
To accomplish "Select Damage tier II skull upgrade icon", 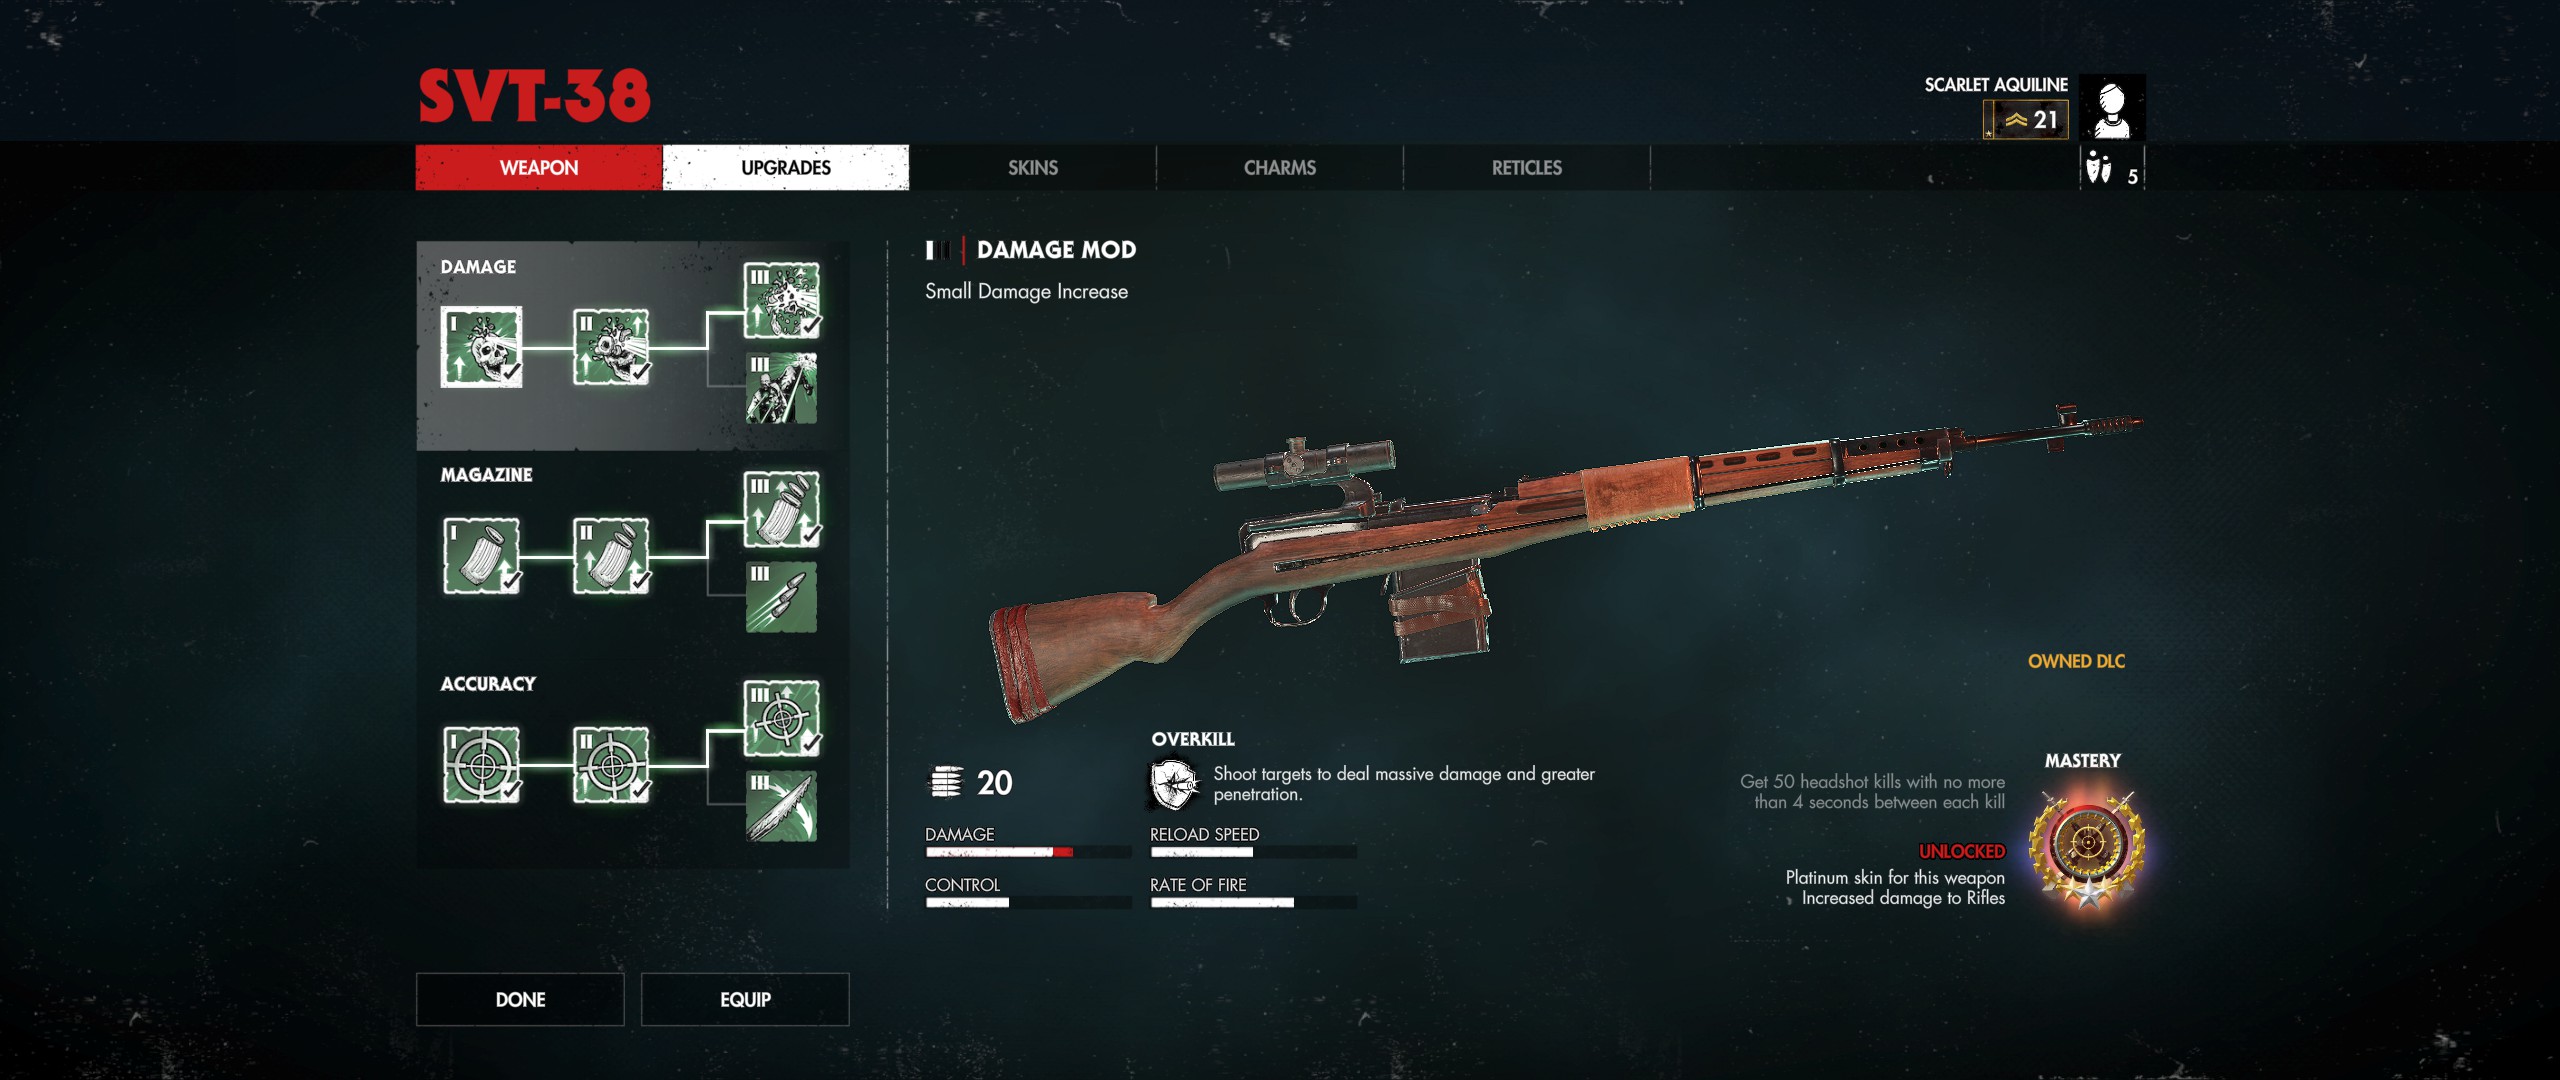I will 611,347.
